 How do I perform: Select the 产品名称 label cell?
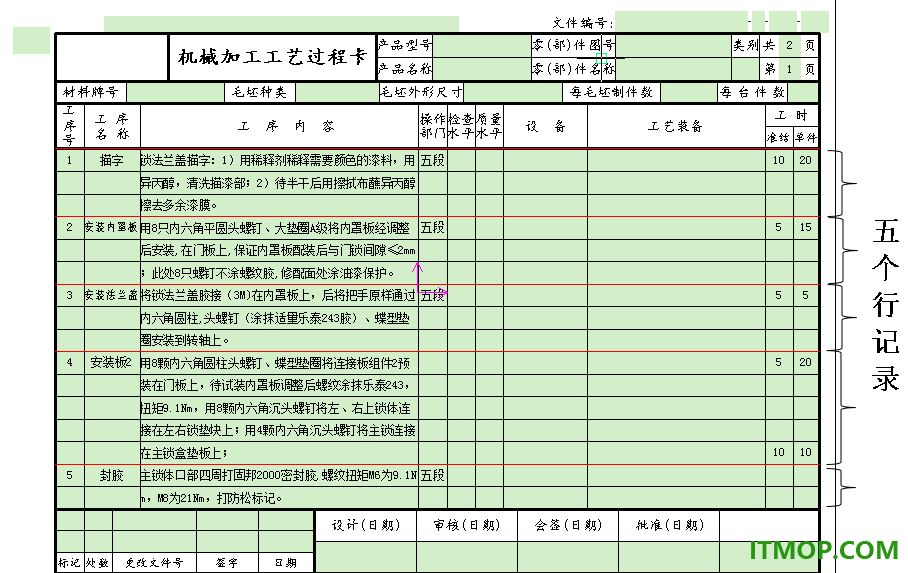coord(404,69)
